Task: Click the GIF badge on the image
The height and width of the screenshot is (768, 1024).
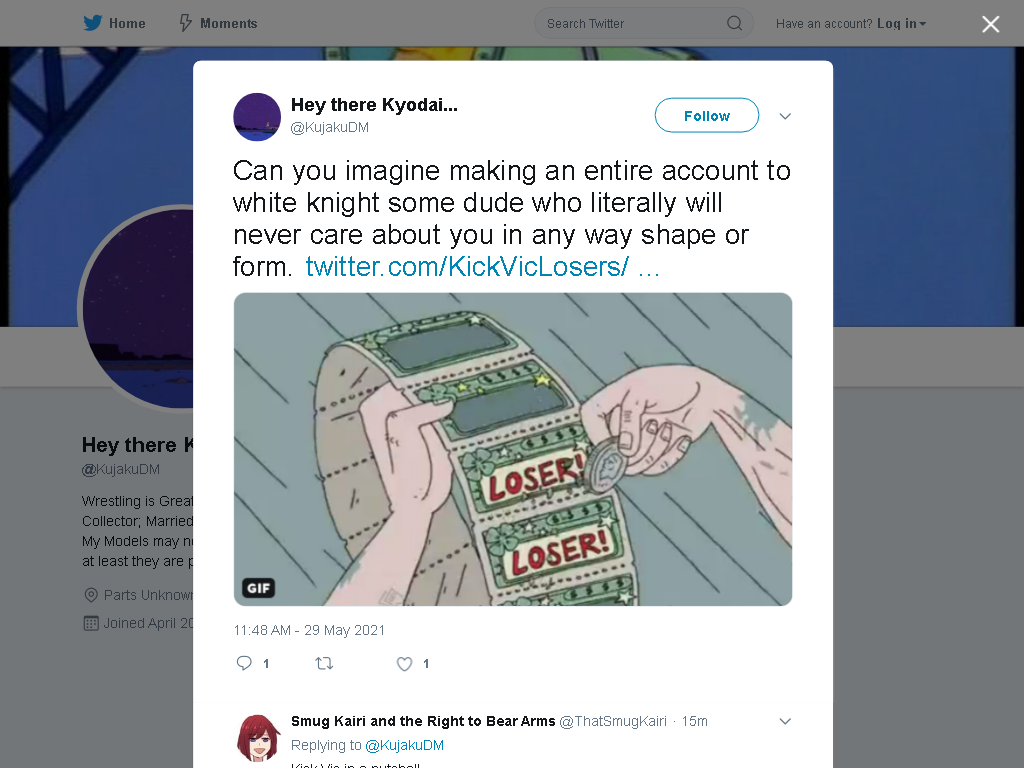Action: tap(259, 588)
